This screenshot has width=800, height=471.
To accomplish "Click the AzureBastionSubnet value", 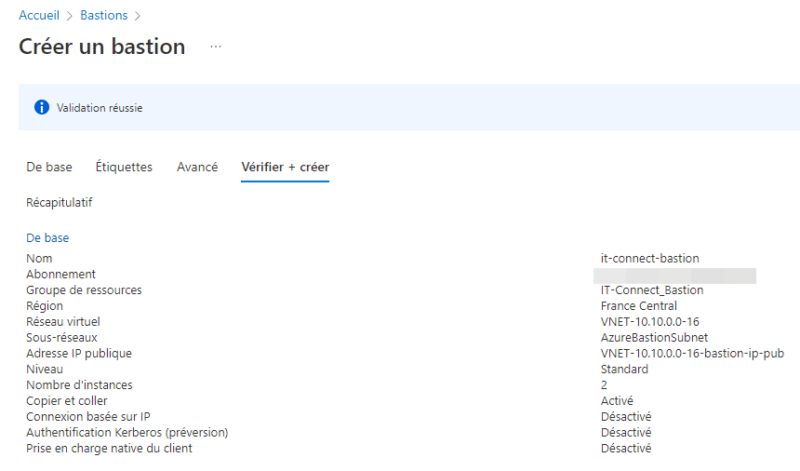I will point(654,337).
